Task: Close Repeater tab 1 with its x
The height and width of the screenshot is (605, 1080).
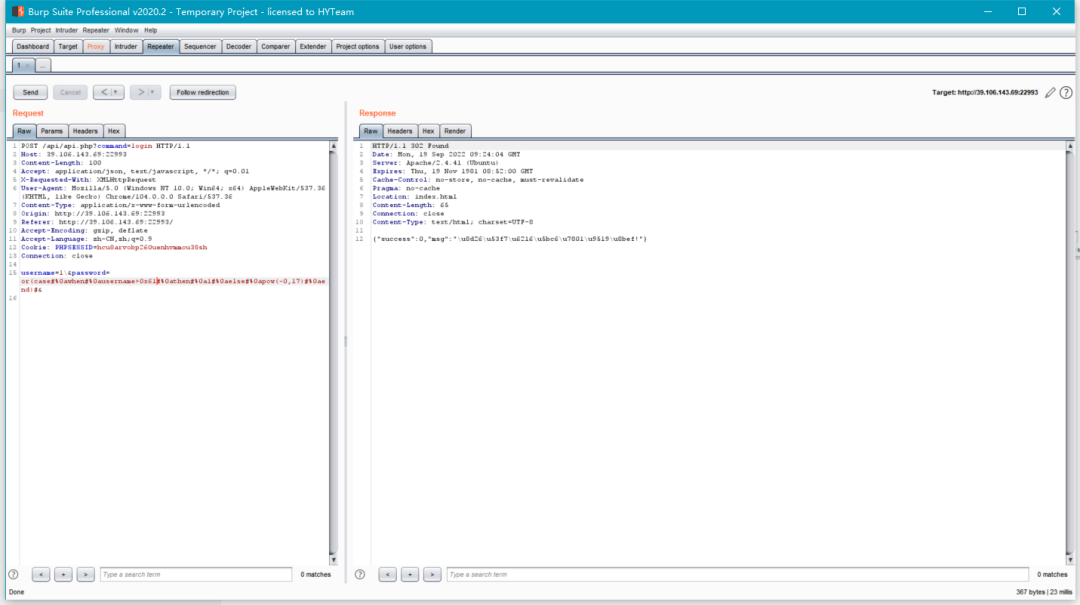Action: point(28,65)
